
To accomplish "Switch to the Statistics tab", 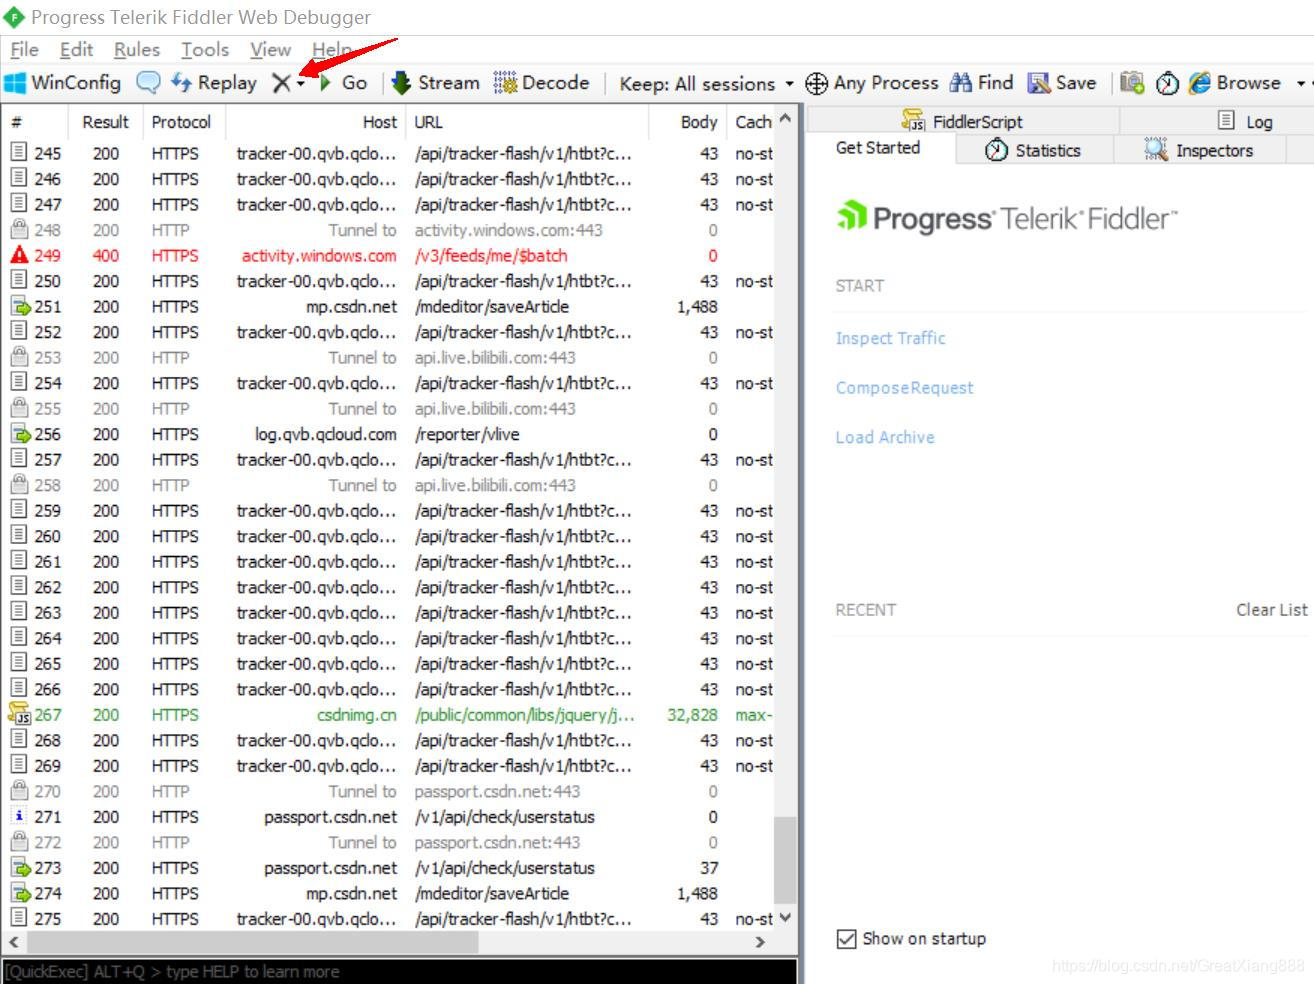I will (1033, 150).
